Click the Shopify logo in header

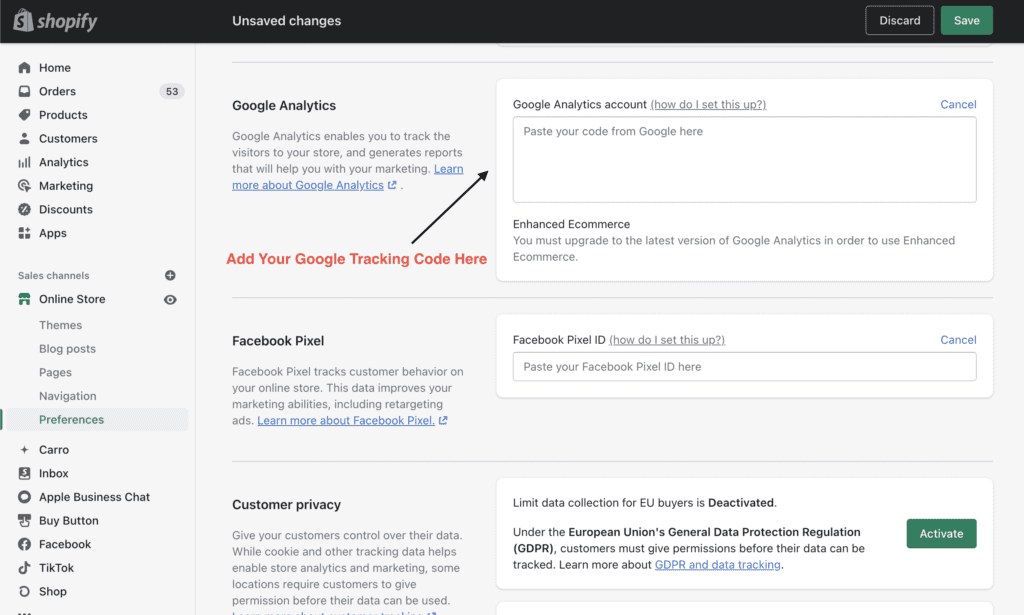56,21
